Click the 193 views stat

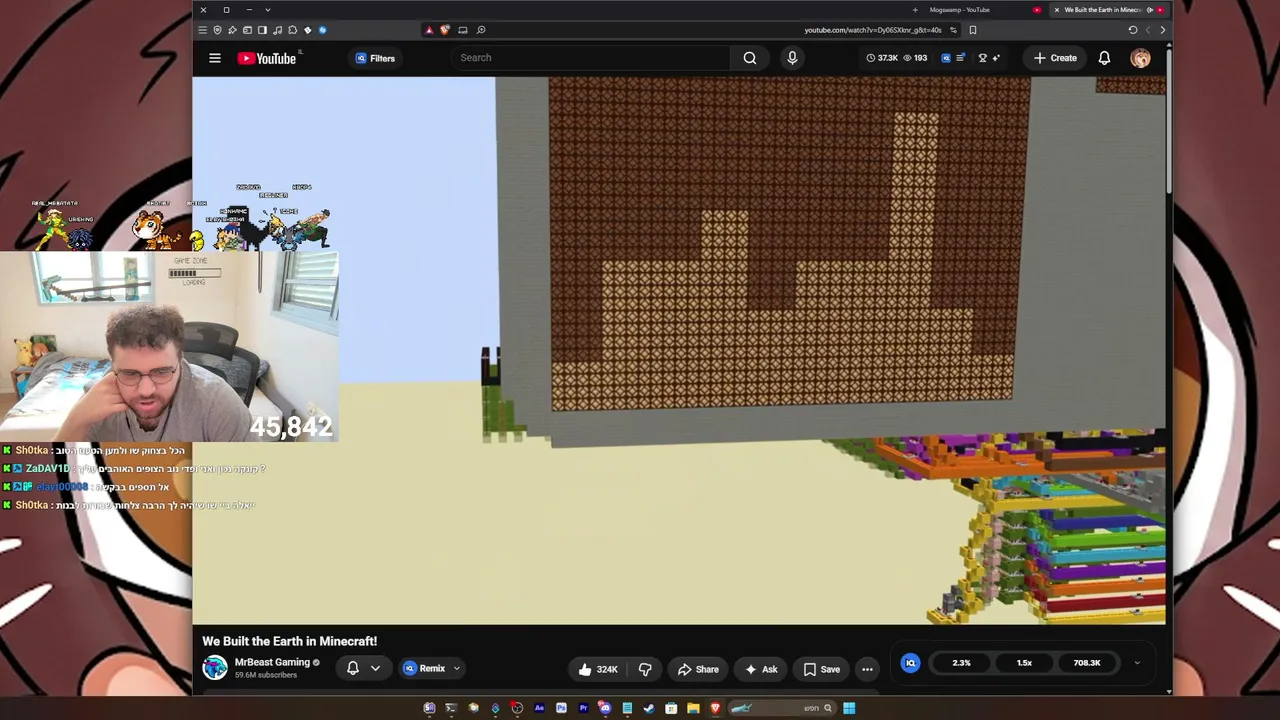(x=915, y=58)
